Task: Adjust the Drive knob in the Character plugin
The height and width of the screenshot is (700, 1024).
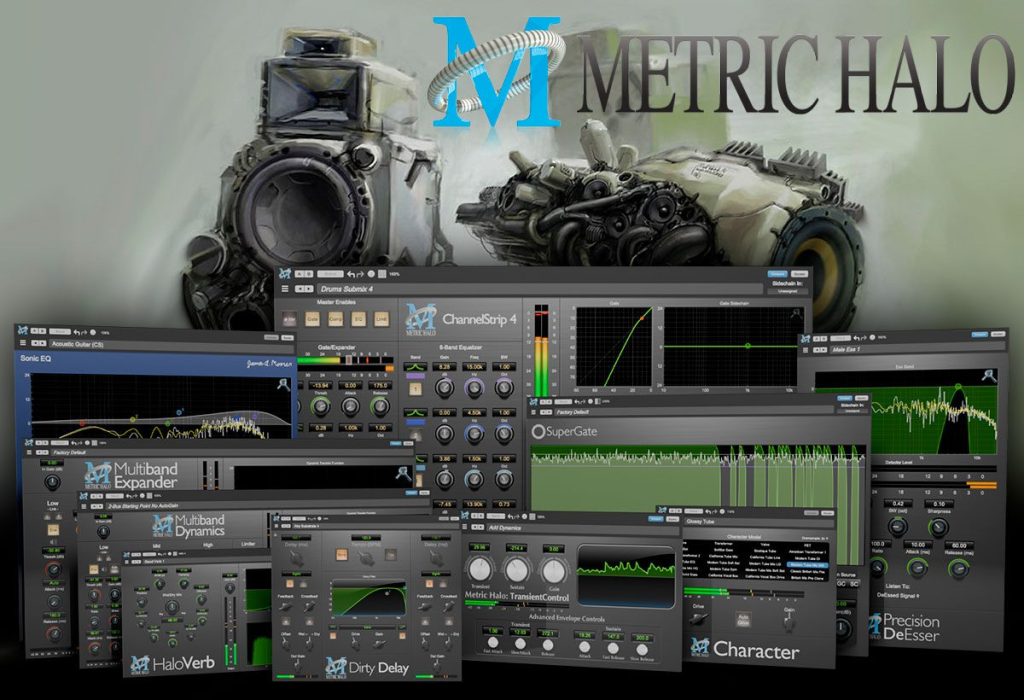Action: pos(696,620)
